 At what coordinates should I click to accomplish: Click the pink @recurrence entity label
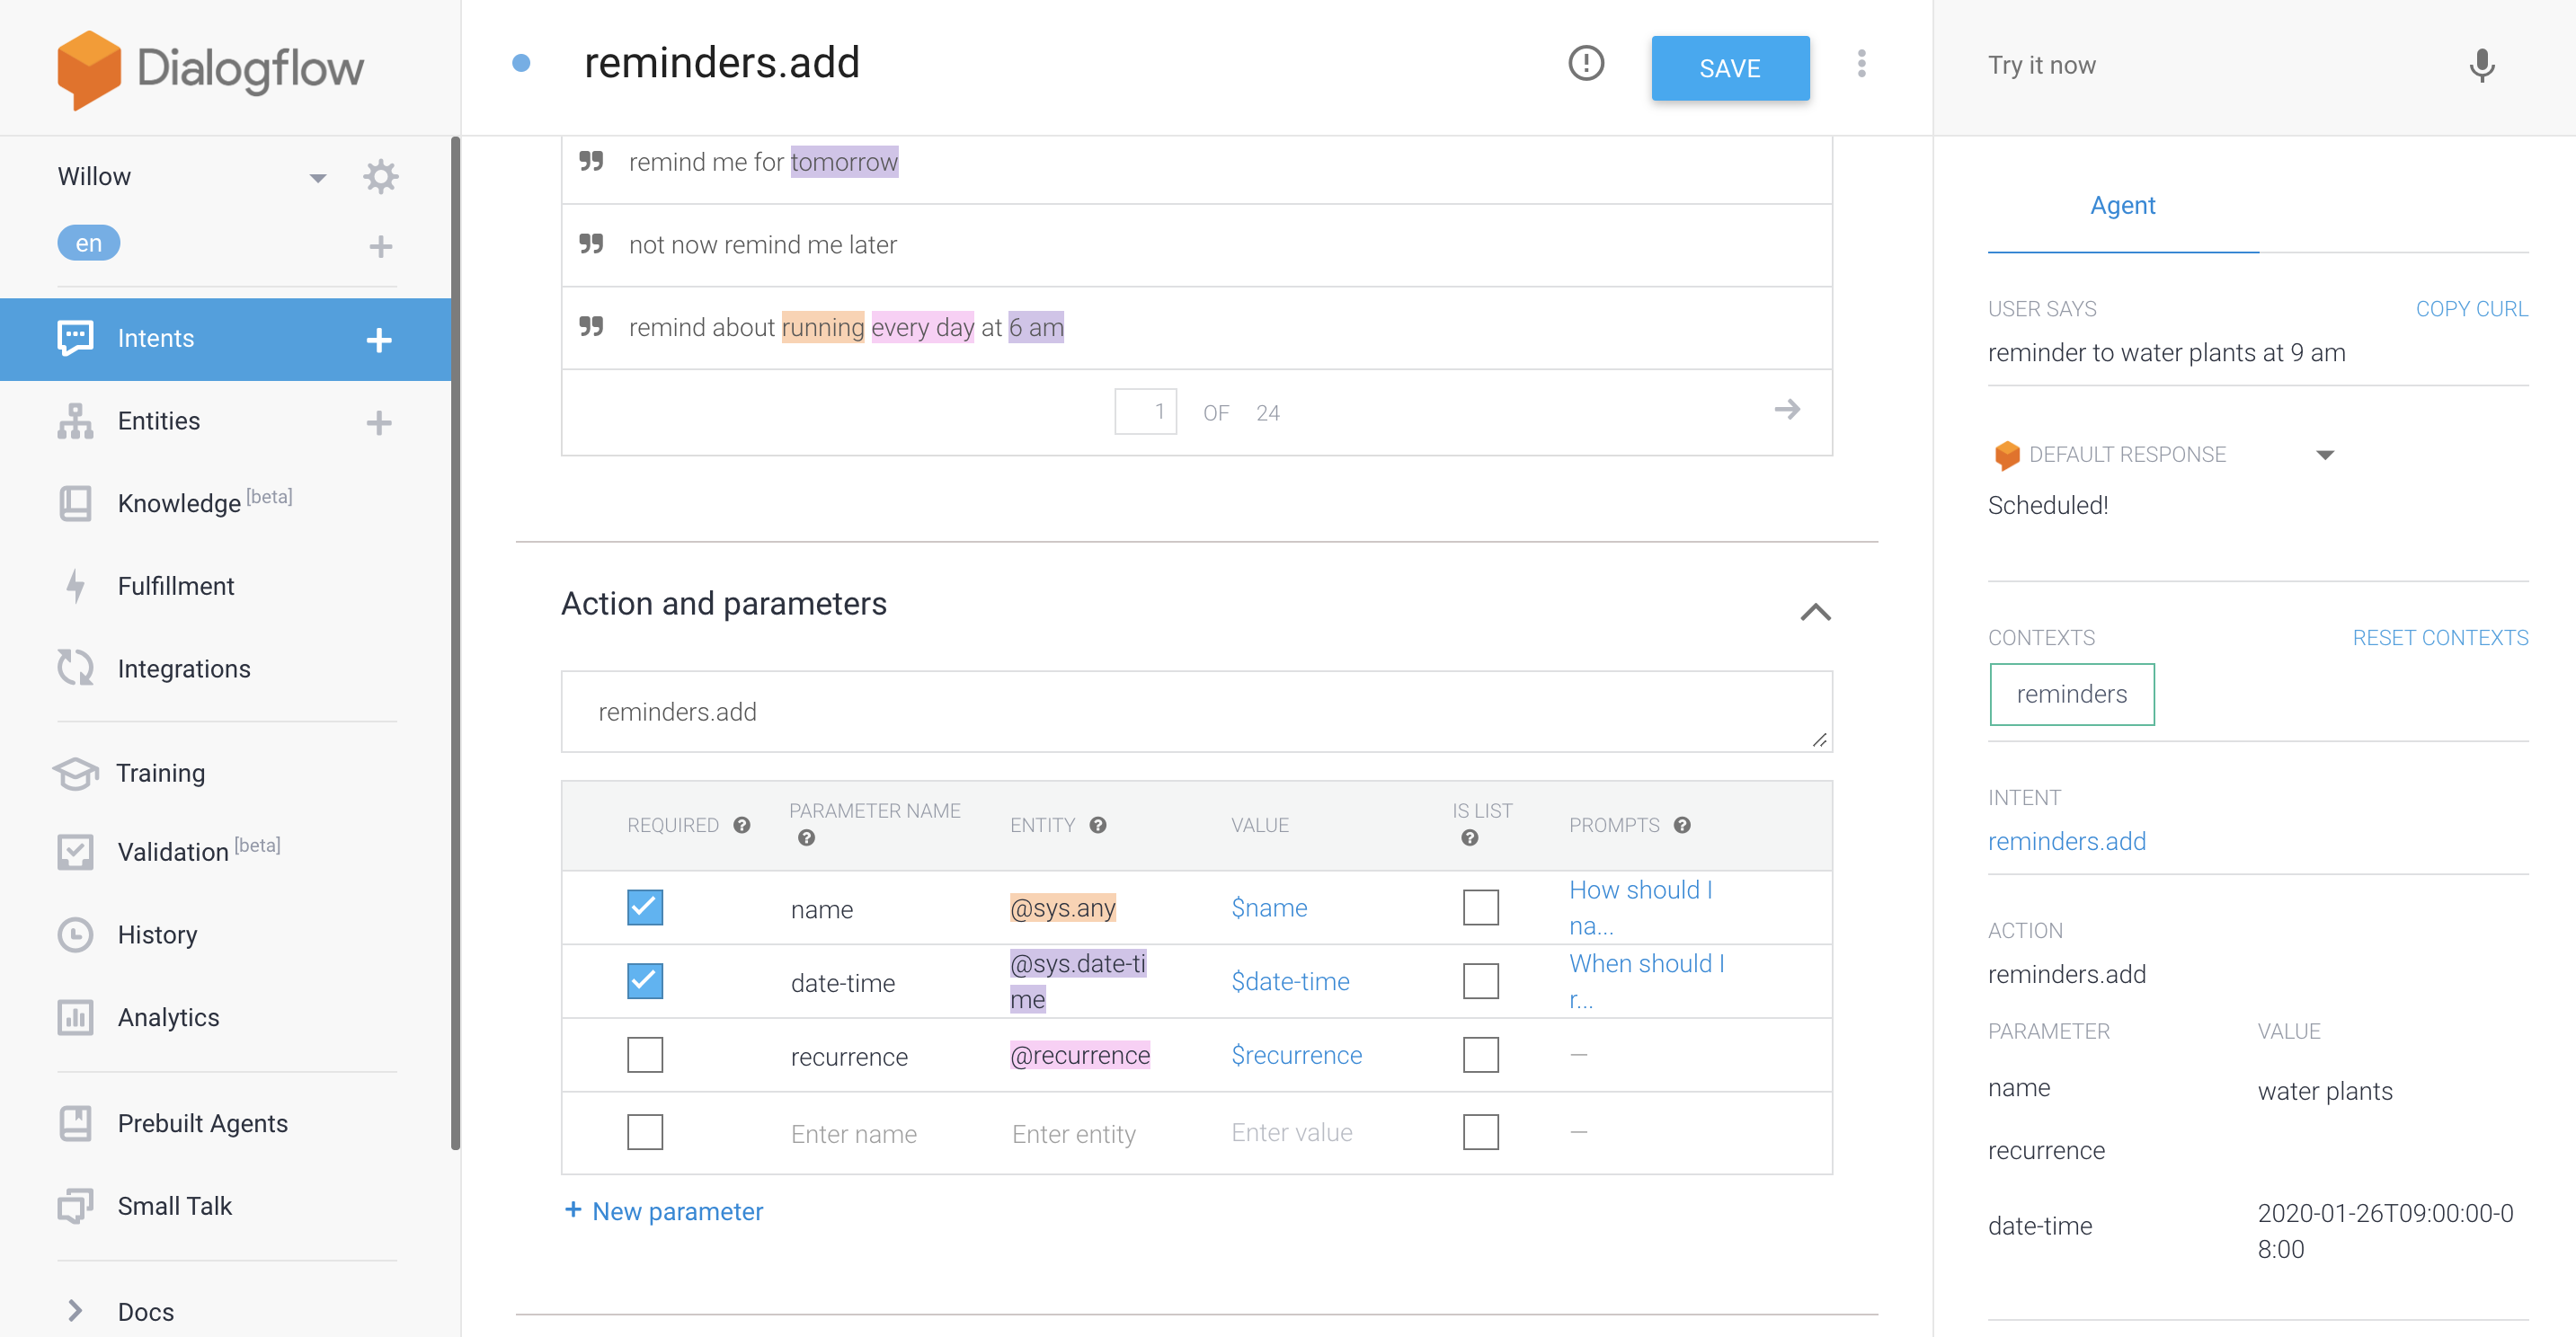(1079, 1055)
